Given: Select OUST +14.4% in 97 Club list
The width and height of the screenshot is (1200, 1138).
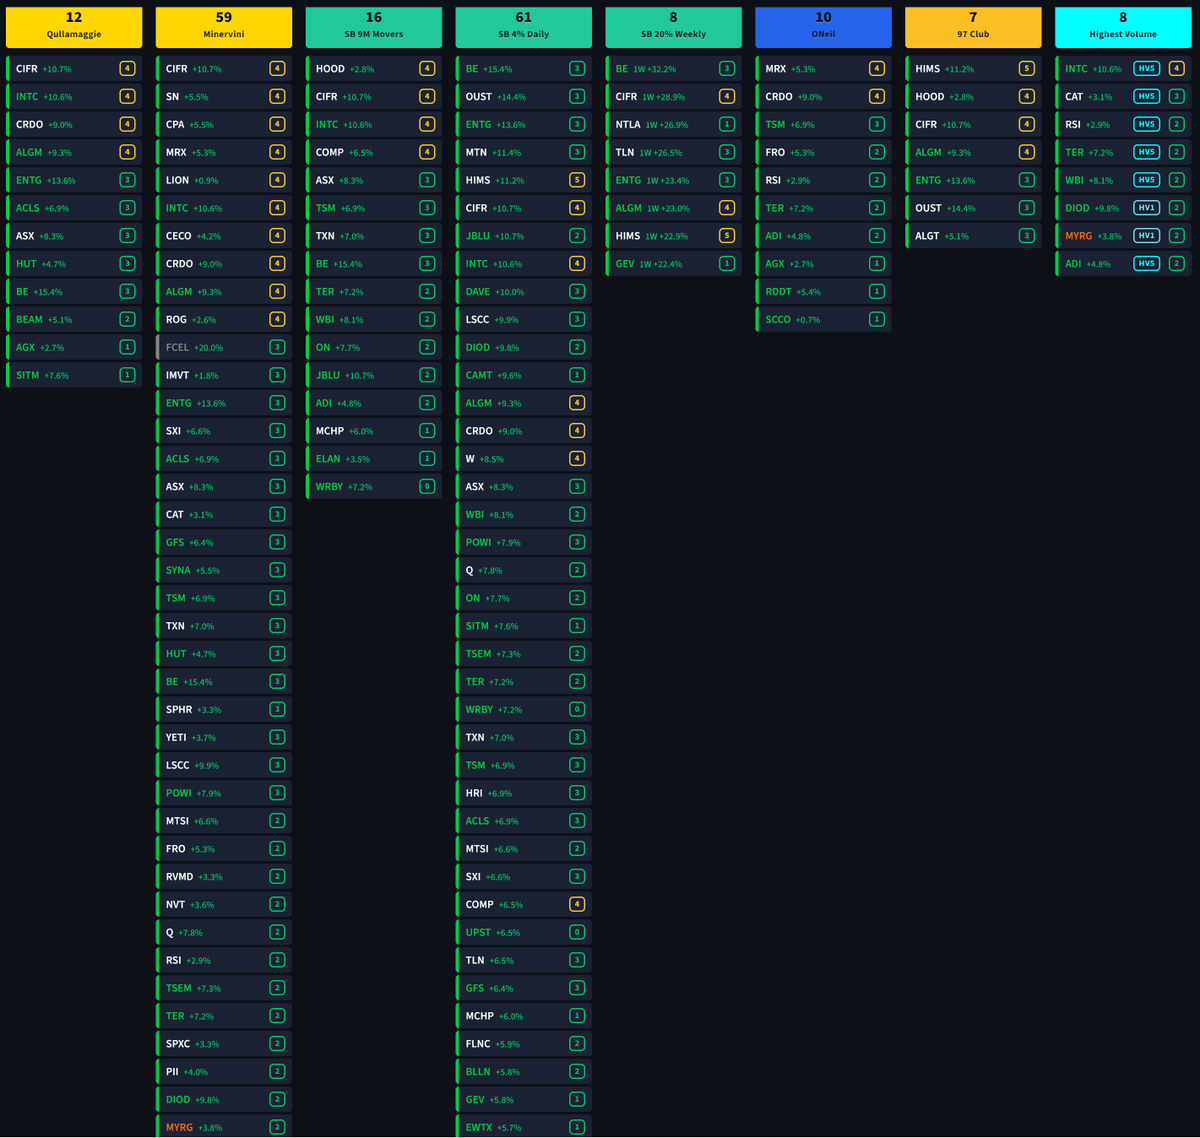Looking at the screenshot, I should coord(974,208).
